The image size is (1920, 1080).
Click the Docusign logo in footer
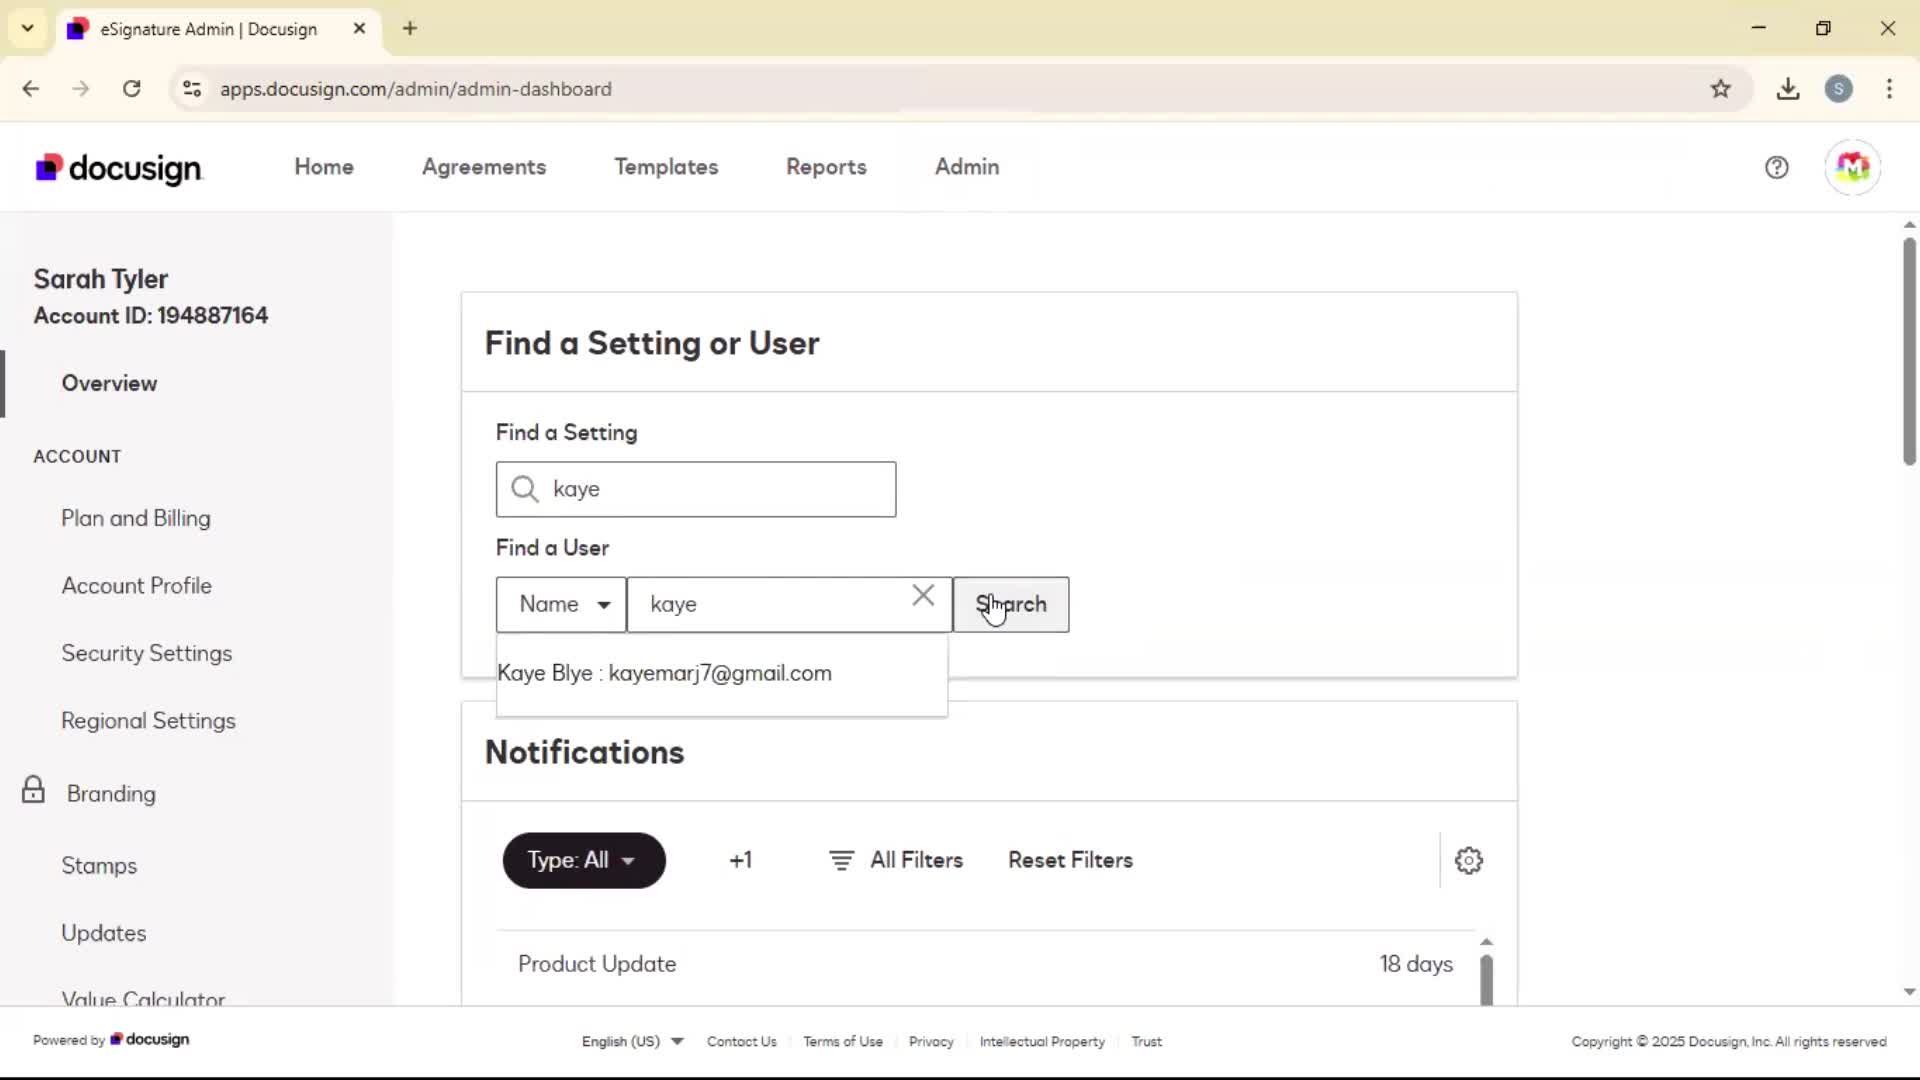150,1039
